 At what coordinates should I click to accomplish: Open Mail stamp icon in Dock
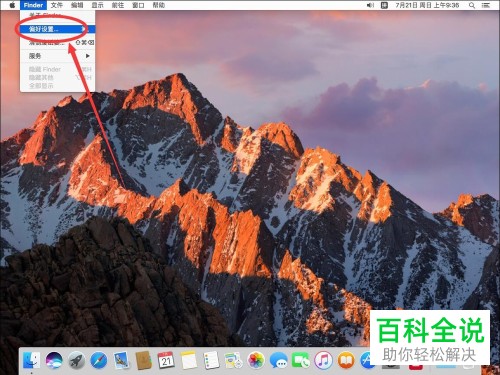point(121,360)
